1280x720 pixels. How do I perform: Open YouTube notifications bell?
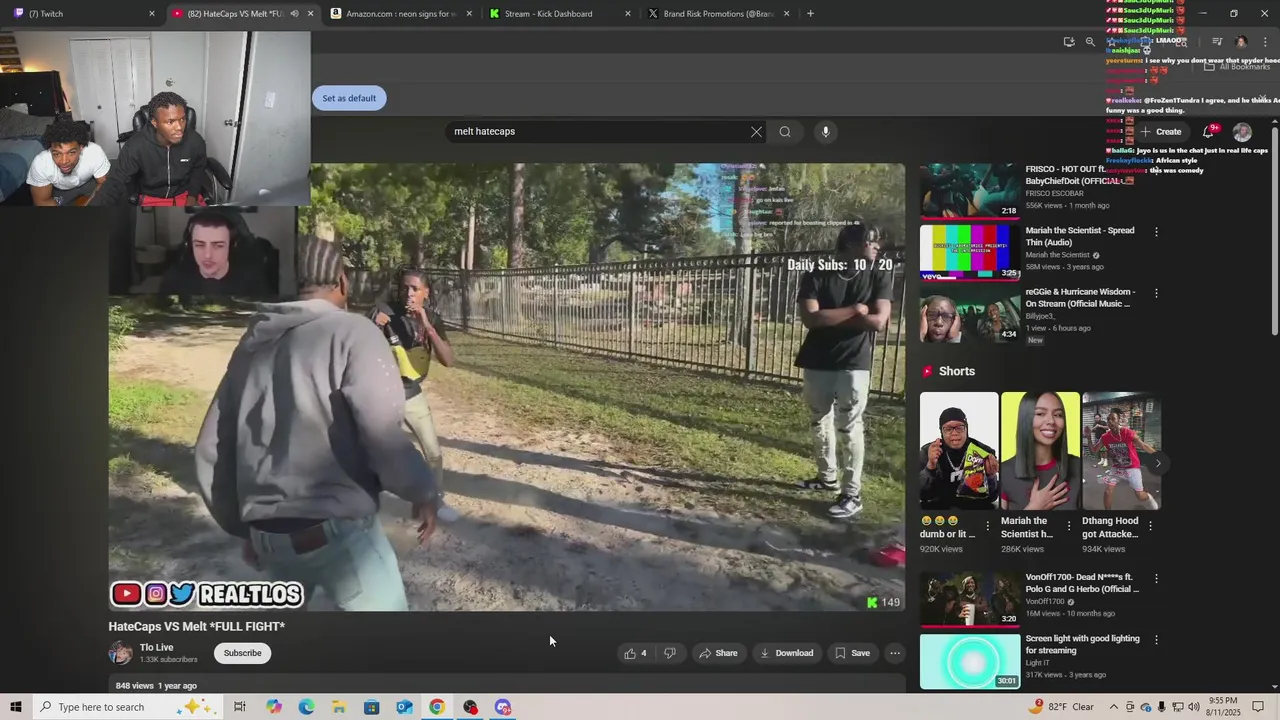click(1209, 132)
